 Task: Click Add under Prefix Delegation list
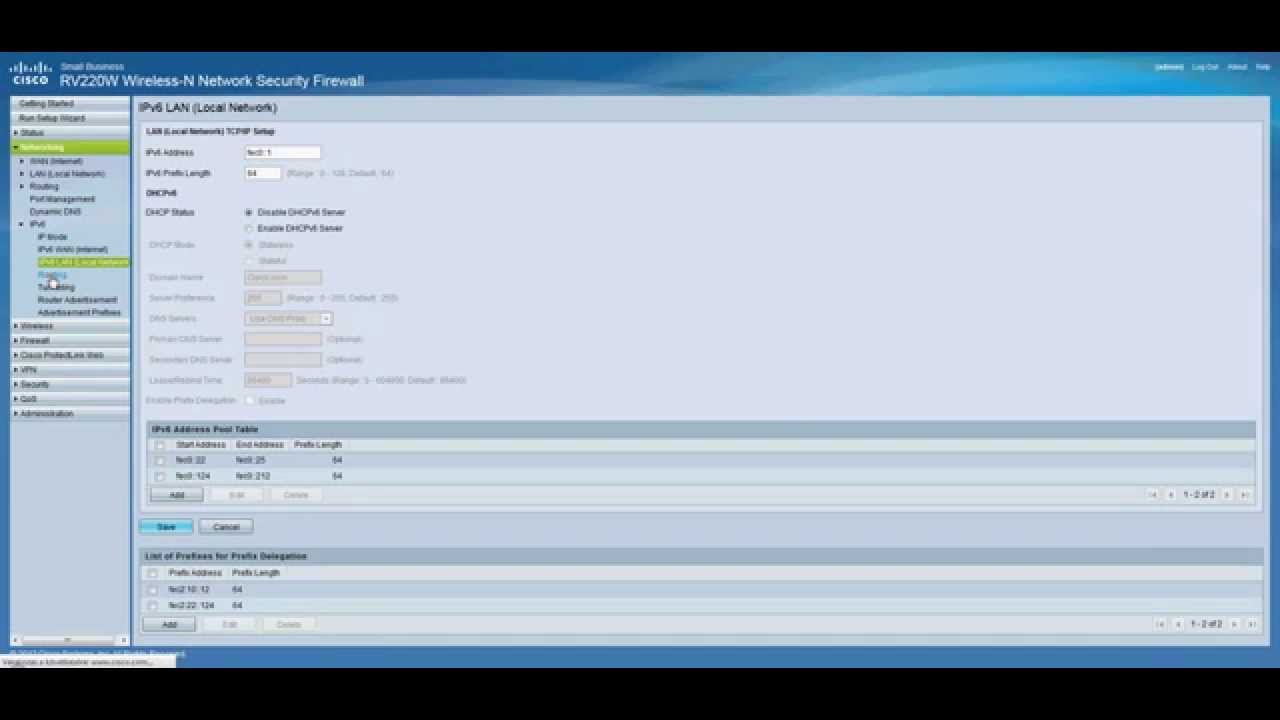169,624
